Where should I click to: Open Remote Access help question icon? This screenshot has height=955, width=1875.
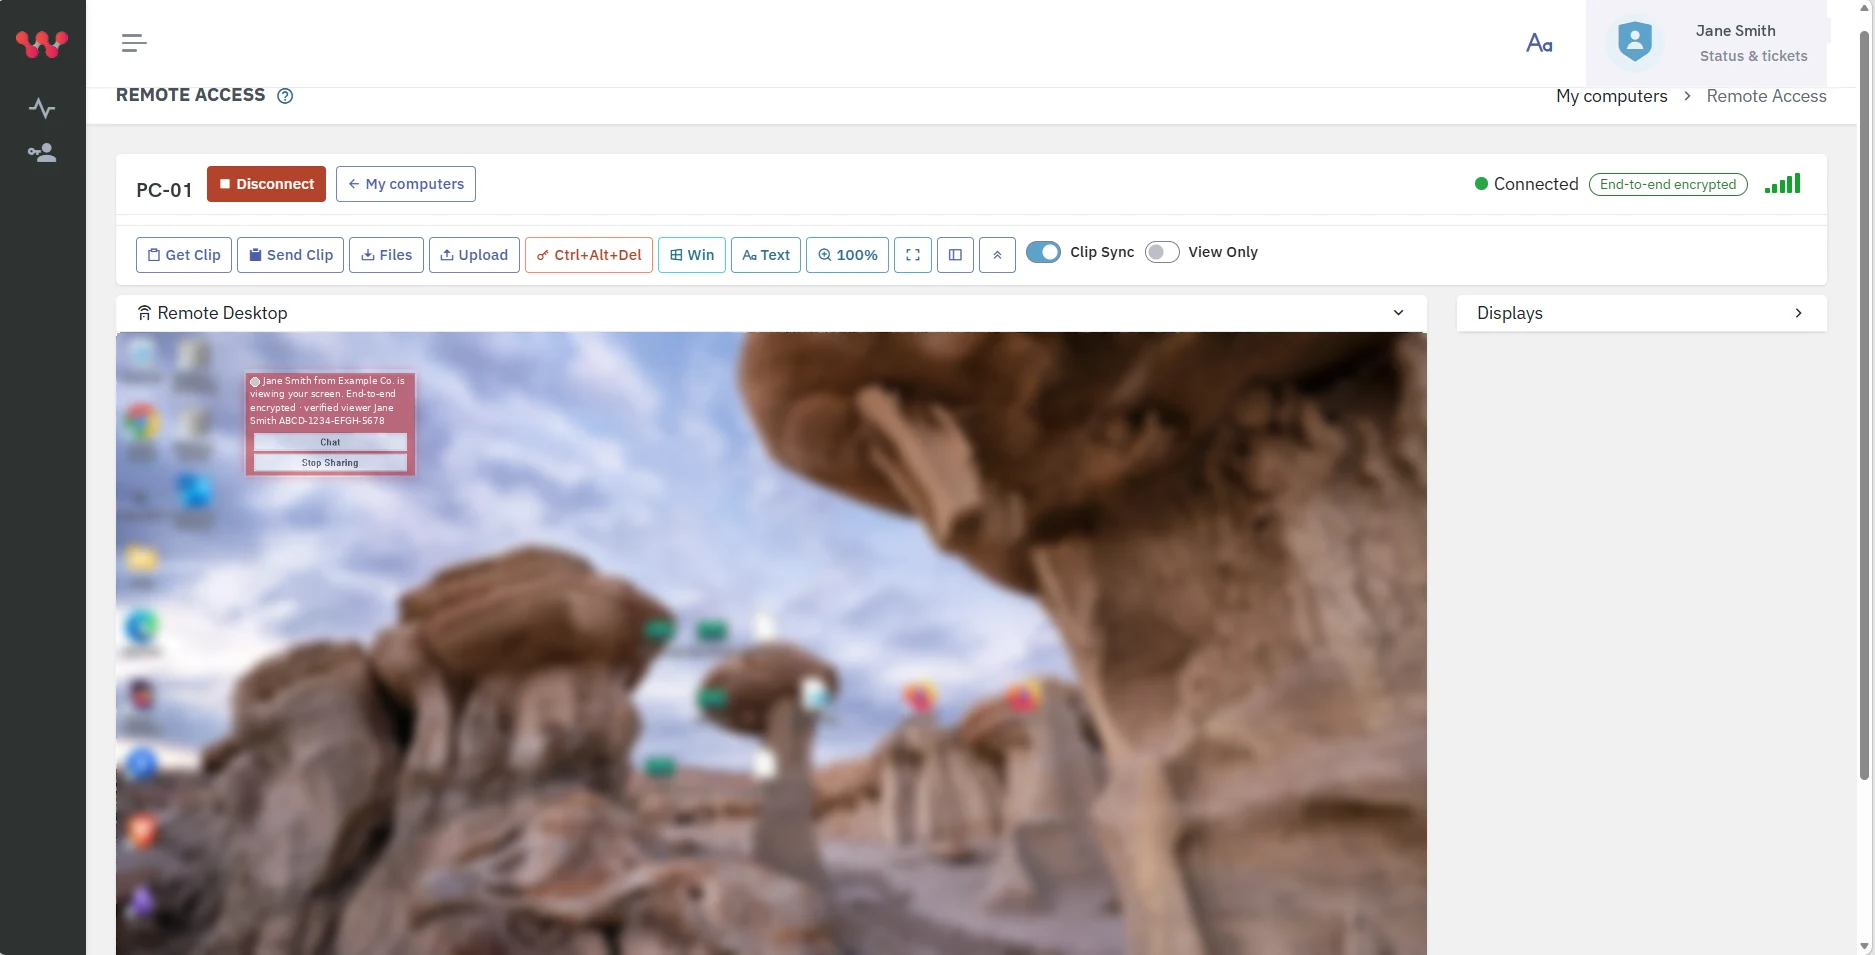(x=285, y=96)
